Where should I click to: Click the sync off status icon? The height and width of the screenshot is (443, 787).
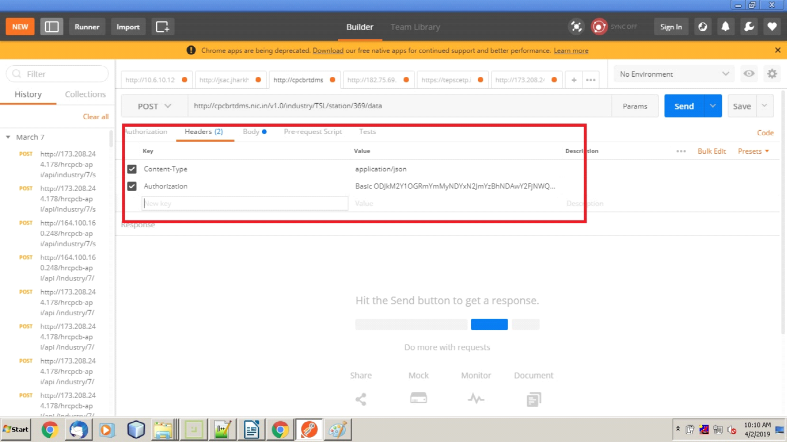coord(599,27)
